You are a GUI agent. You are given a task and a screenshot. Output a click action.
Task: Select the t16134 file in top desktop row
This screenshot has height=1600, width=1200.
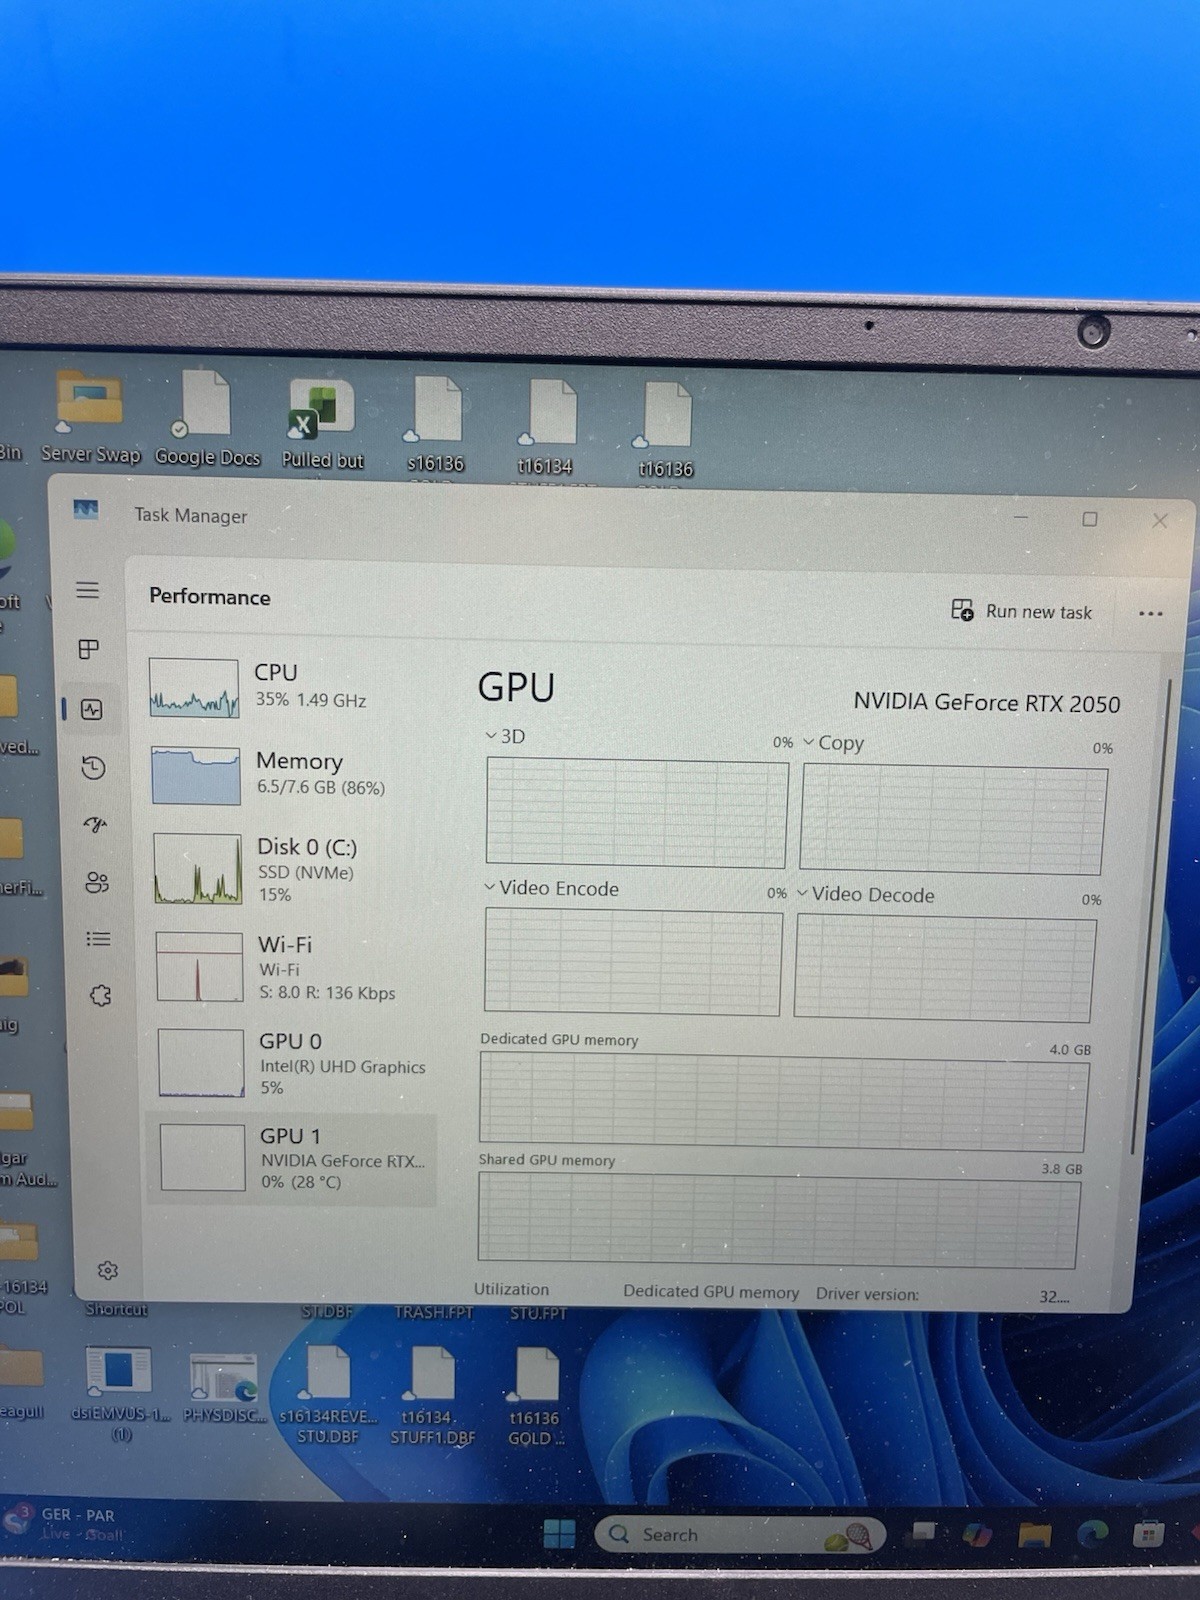pyautogui.click(x=546, y=426)
